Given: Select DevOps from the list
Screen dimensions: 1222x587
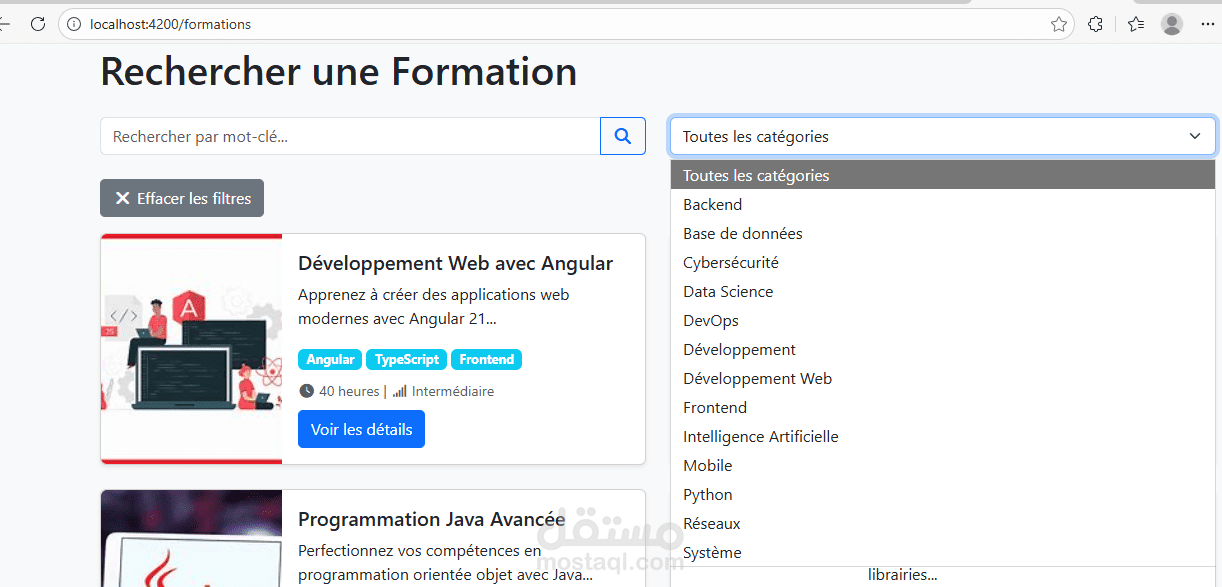Looking at the screenshot, I should [711, 320].
